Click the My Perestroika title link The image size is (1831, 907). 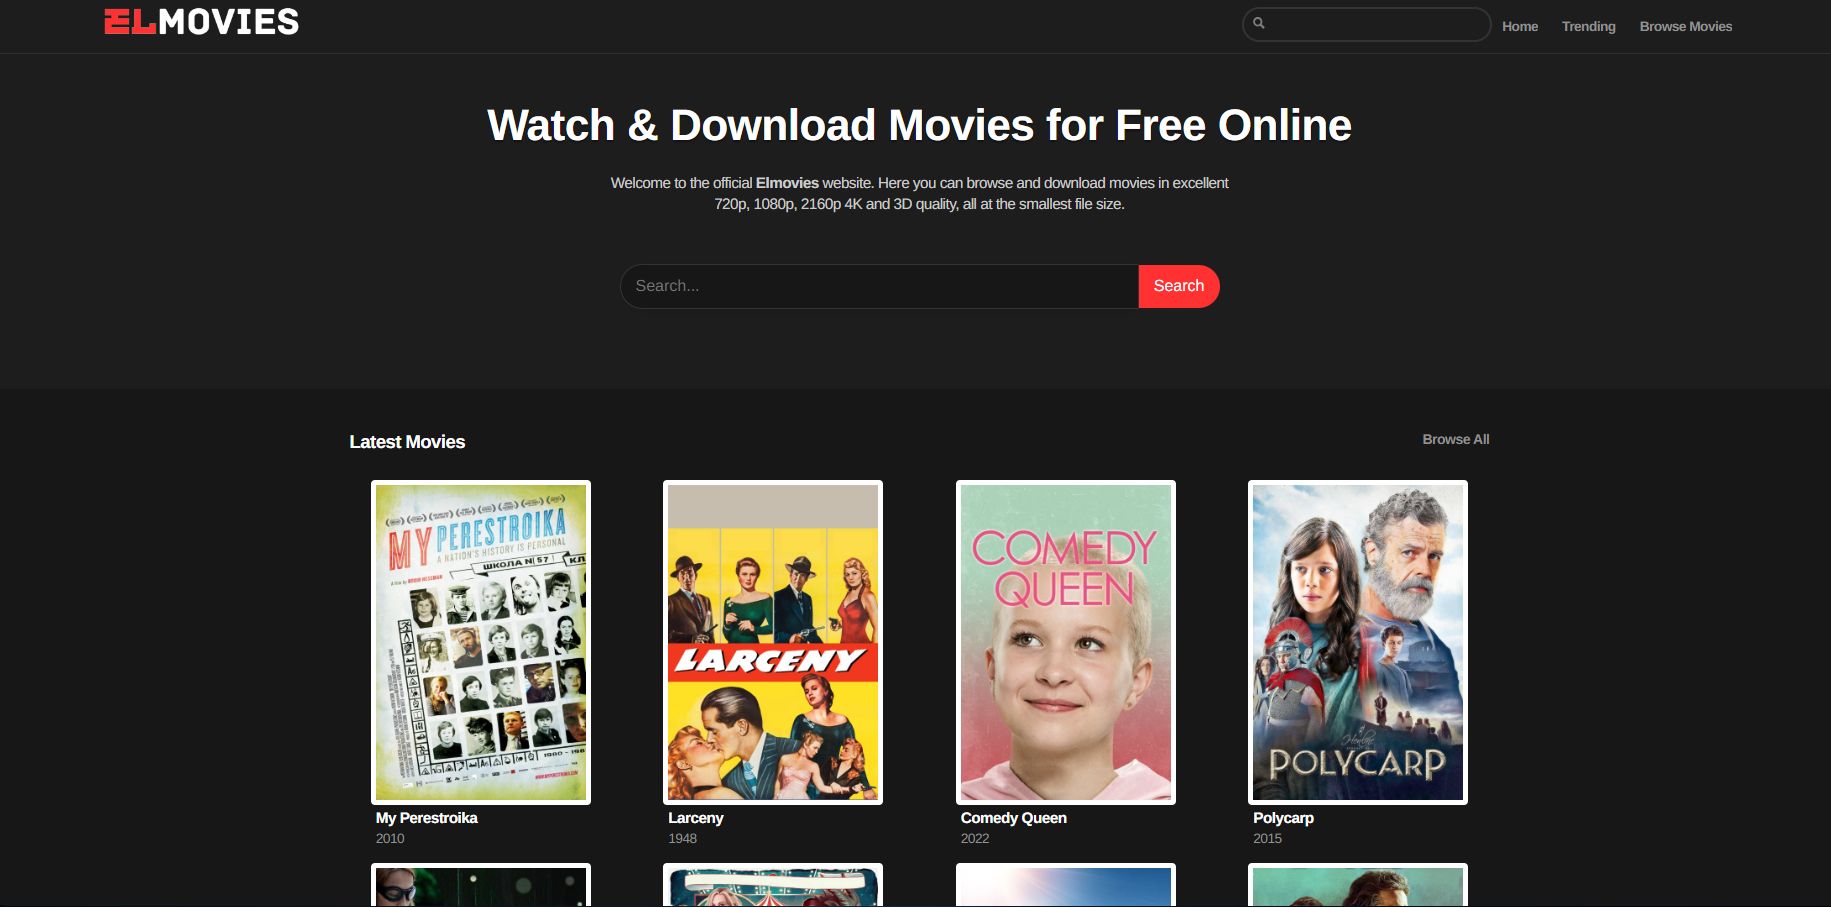click(427, 818)
